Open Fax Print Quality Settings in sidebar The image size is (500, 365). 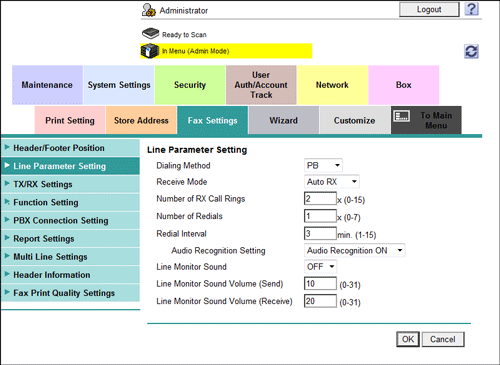(70, 293)
